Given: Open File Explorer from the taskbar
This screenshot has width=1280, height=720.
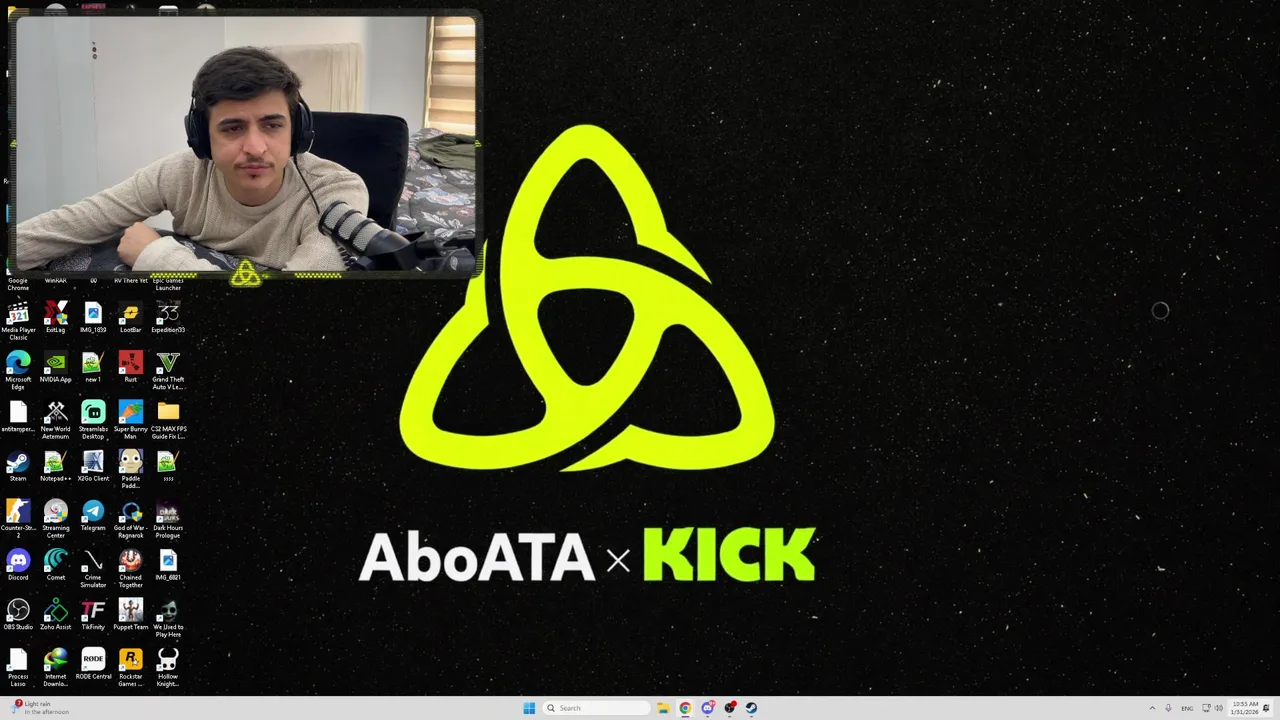Looking at the screenshot, I should (663, 708).
